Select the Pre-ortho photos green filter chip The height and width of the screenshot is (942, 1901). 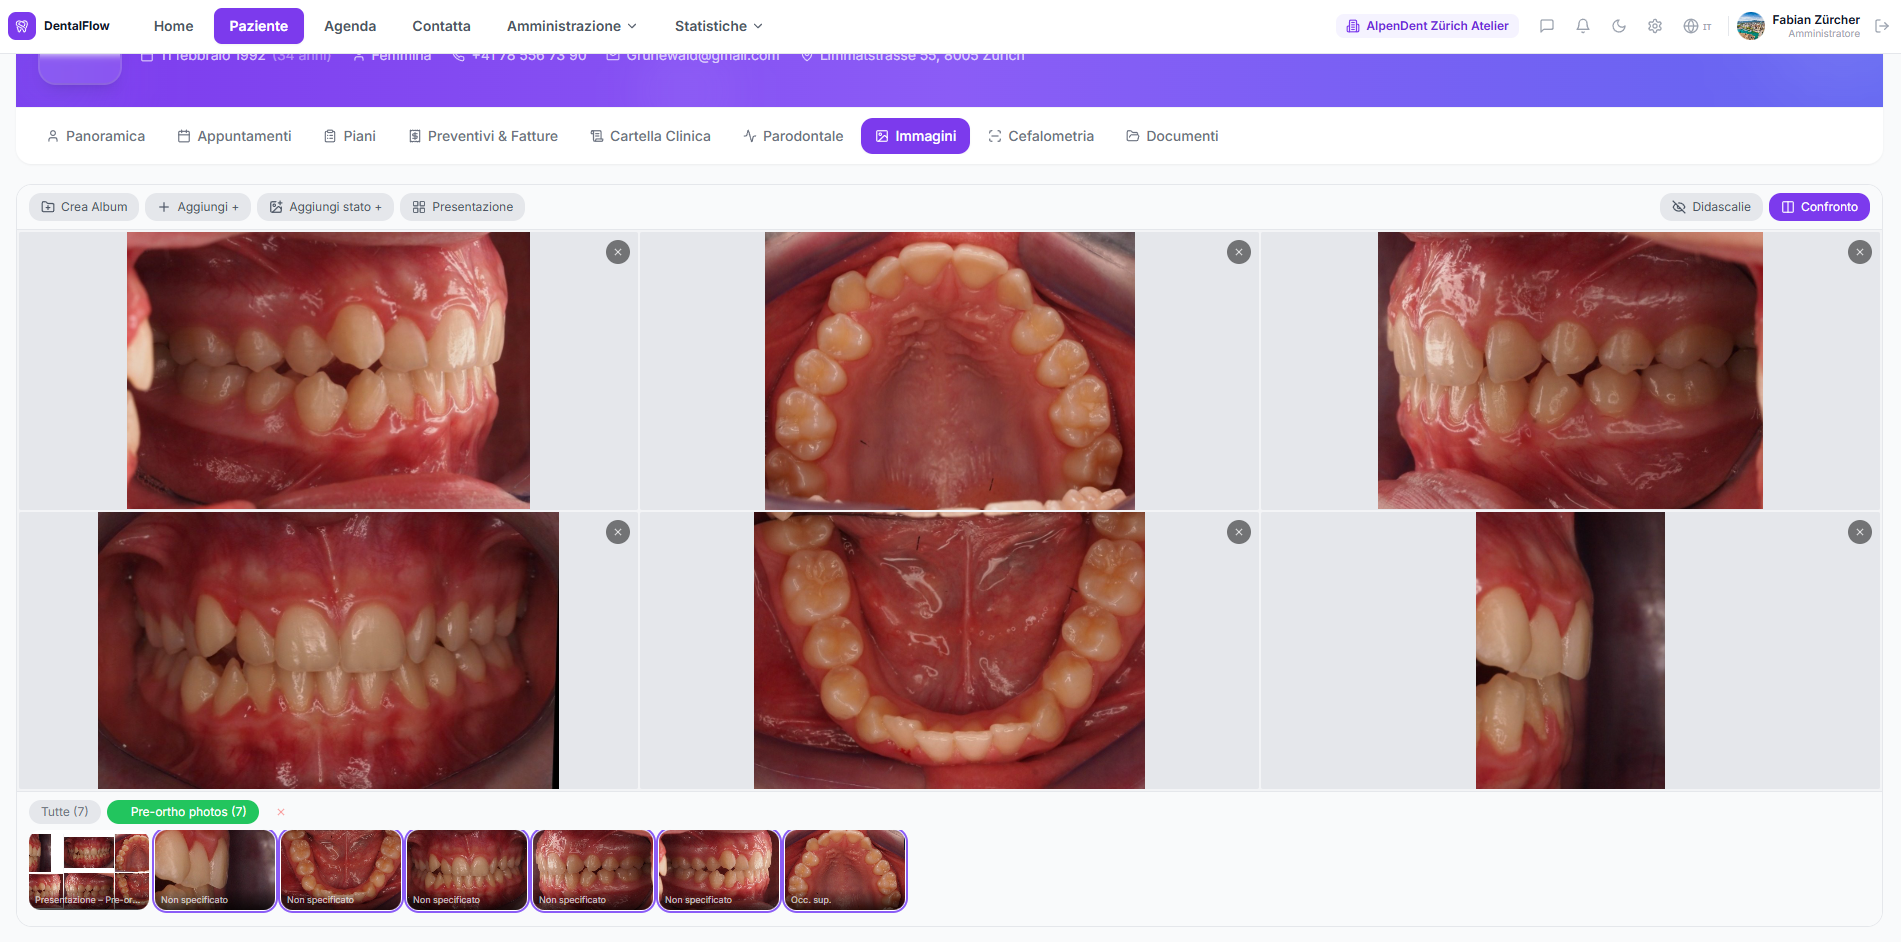coord(183,812)
